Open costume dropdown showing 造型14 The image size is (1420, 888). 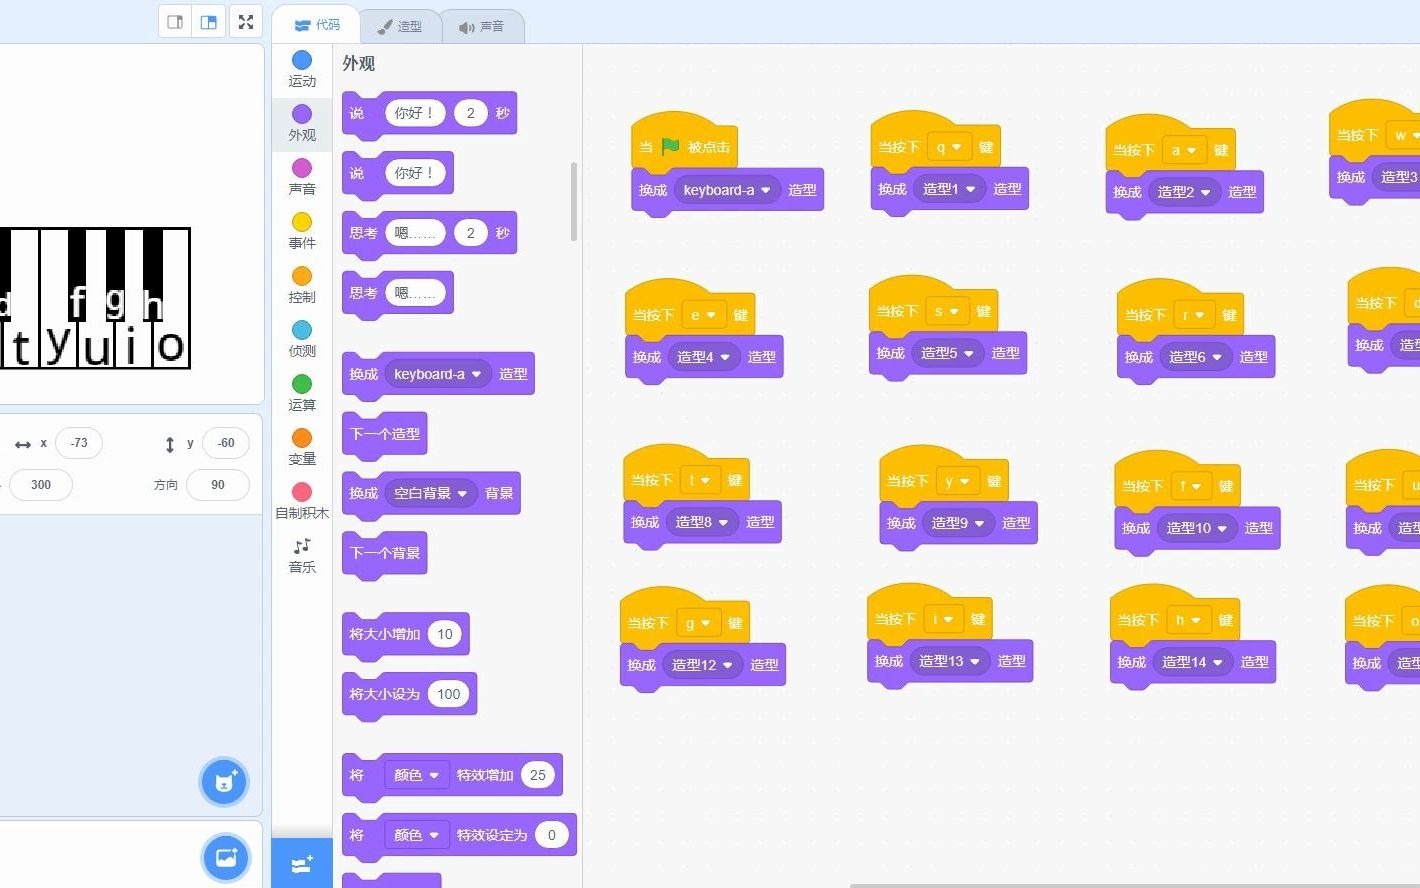tap(1193, 662)
